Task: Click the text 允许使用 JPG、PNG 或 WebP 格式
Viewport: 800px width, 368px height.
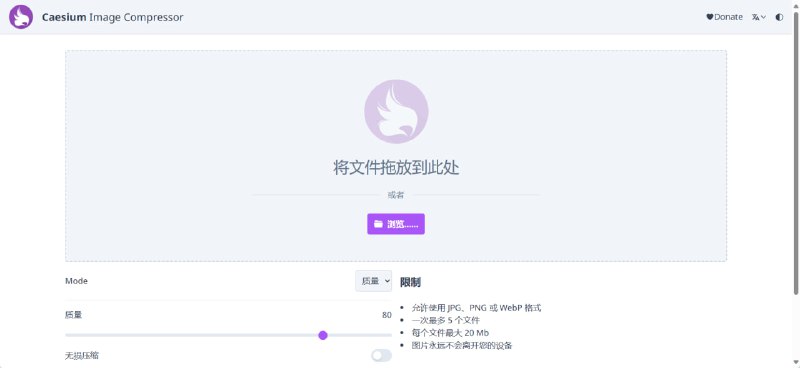Action: pyautogui.click(x=476, y=308)
